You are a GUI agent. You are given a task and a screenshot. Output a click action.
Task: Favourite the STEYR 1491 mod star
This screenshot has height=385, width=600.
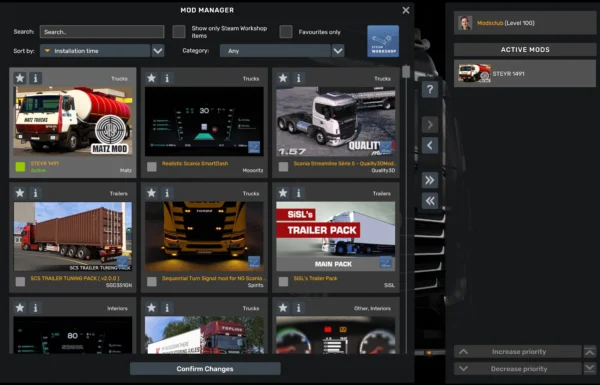(20, 78)
